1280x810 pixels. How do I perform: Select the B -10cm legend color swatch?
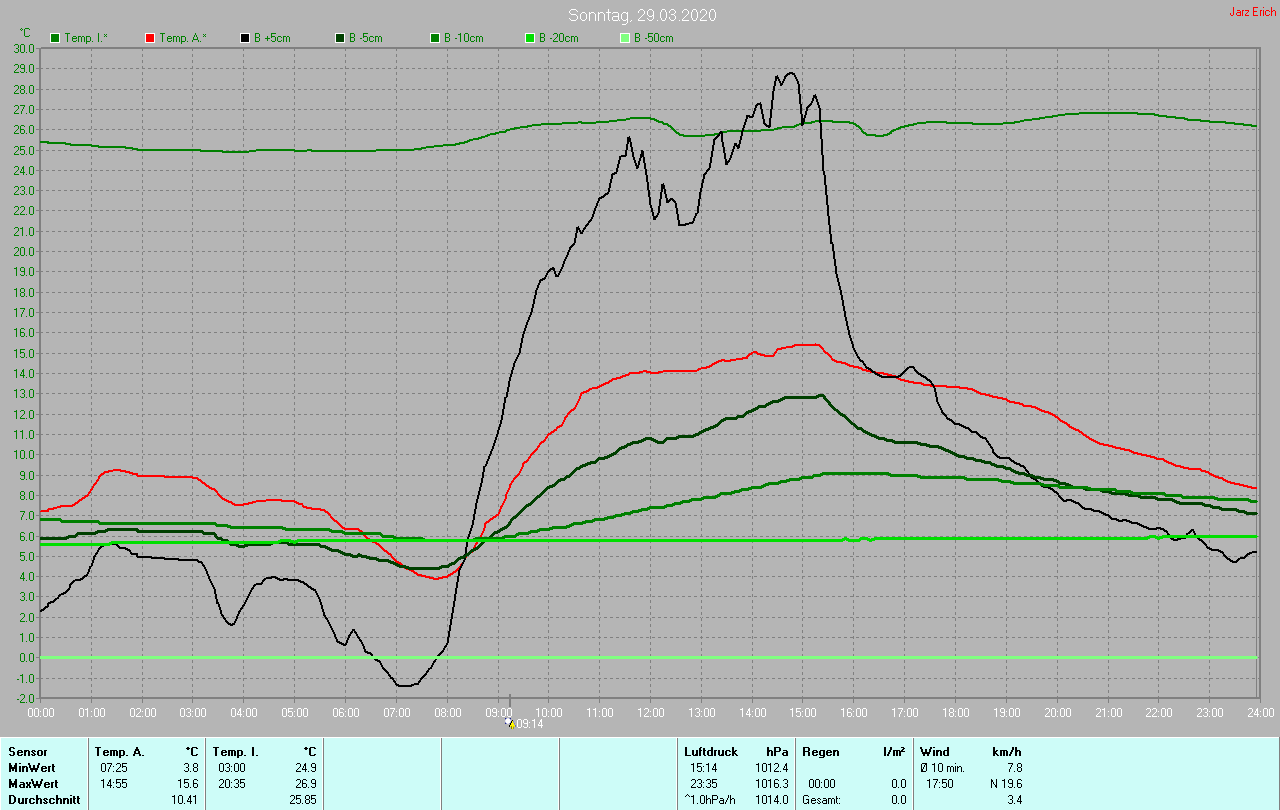pos(435,38)
